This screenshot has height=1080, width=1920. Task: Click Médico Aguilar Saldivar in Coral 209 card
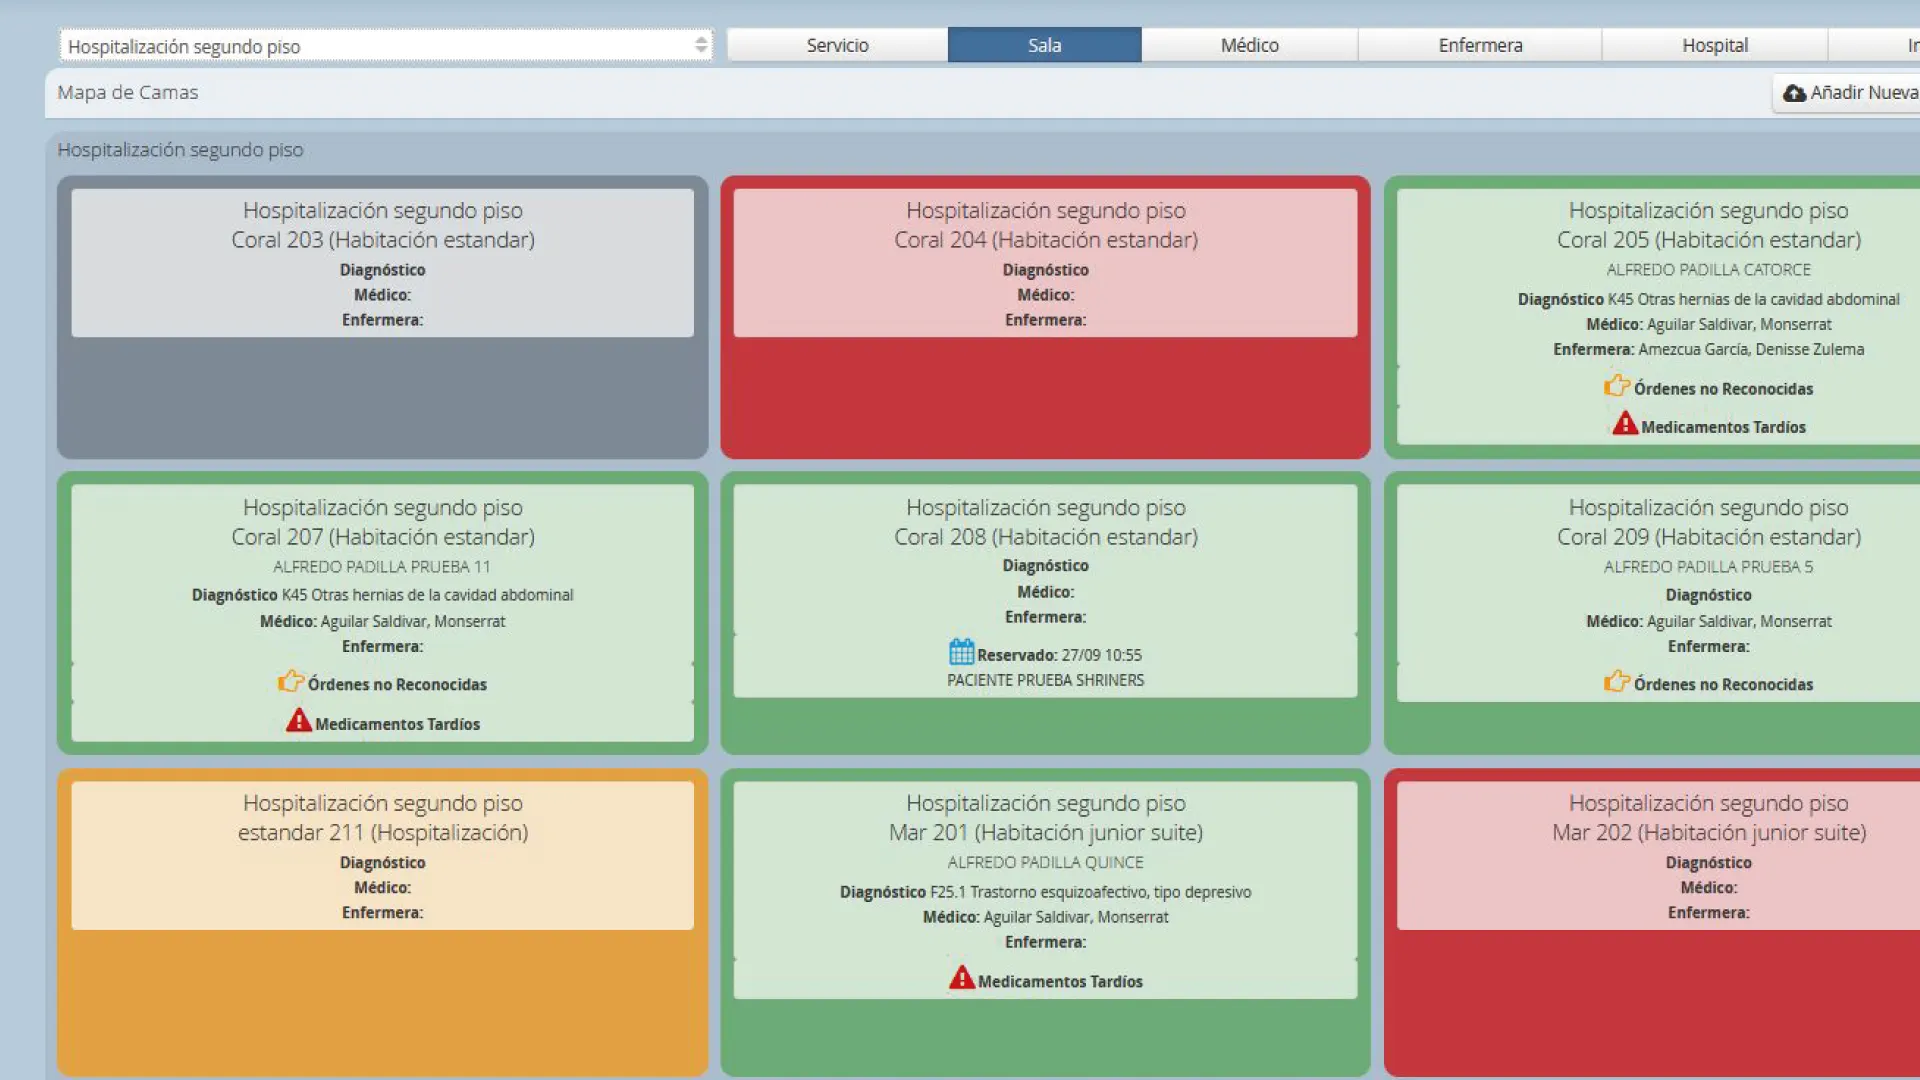1708,621
